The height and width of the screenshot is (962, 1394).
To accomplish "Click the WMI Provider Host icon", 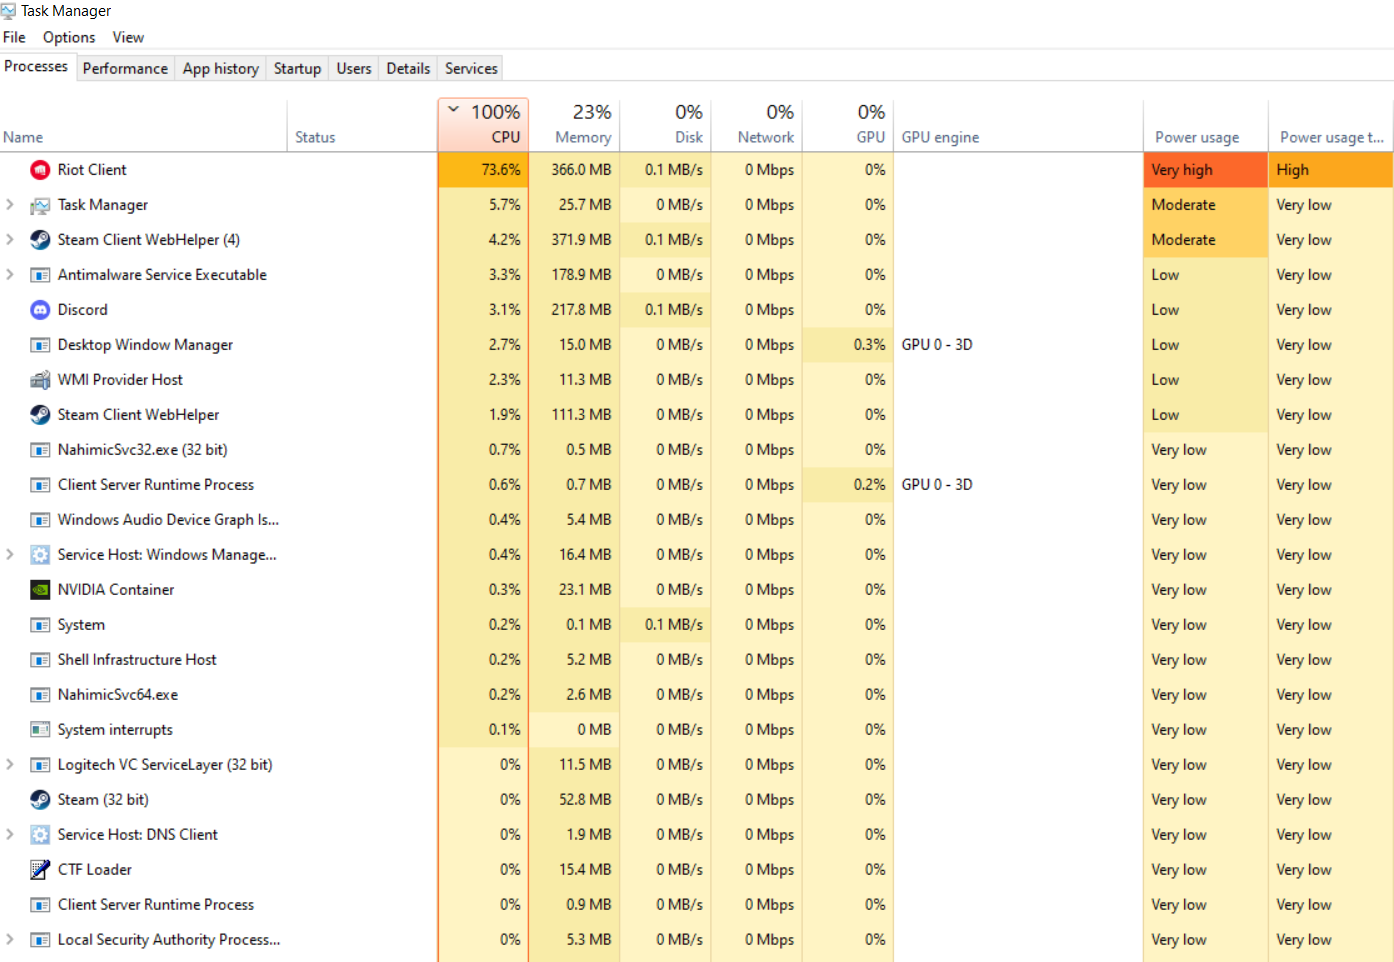I will [x=40, y=380].
